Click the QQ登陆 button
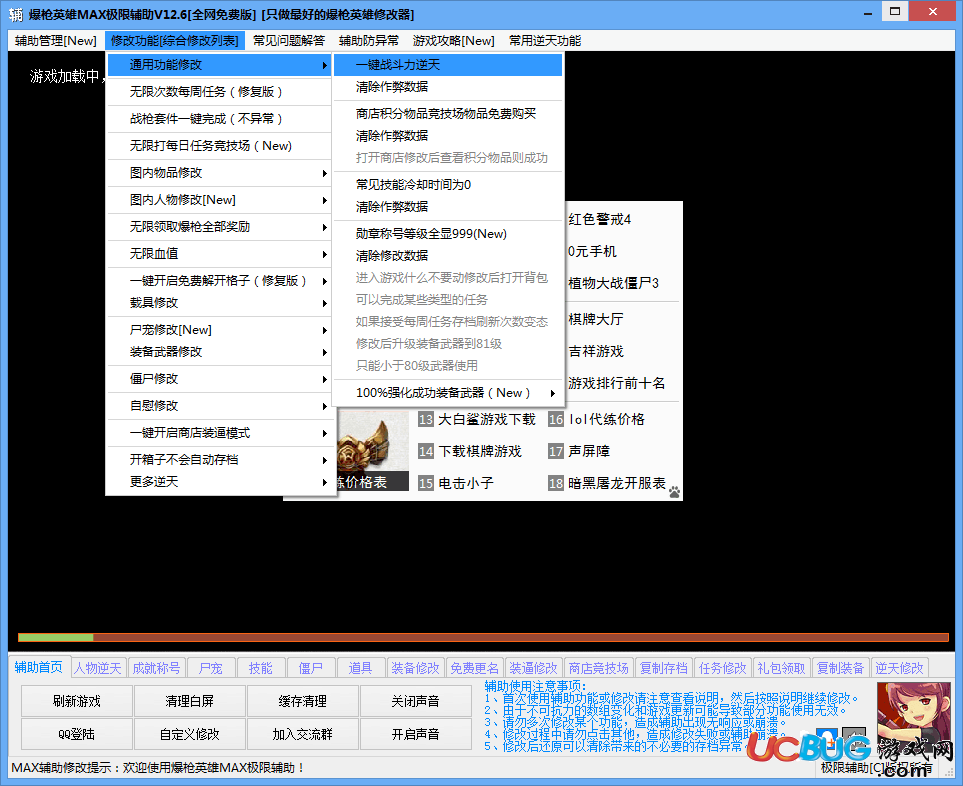This screenshot has height=786, width=963. pos(77,734)
